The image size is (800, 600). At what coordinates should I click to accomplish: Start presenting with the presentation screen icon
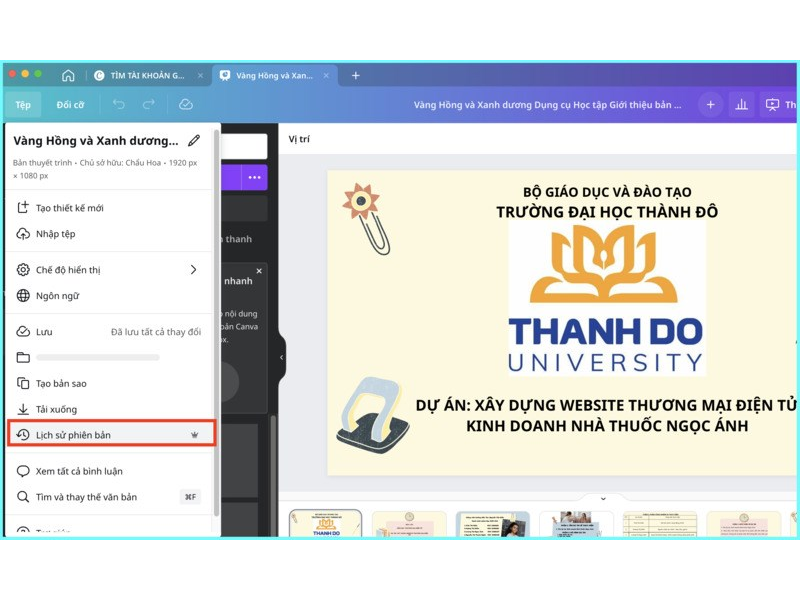(x=772, y=104)
